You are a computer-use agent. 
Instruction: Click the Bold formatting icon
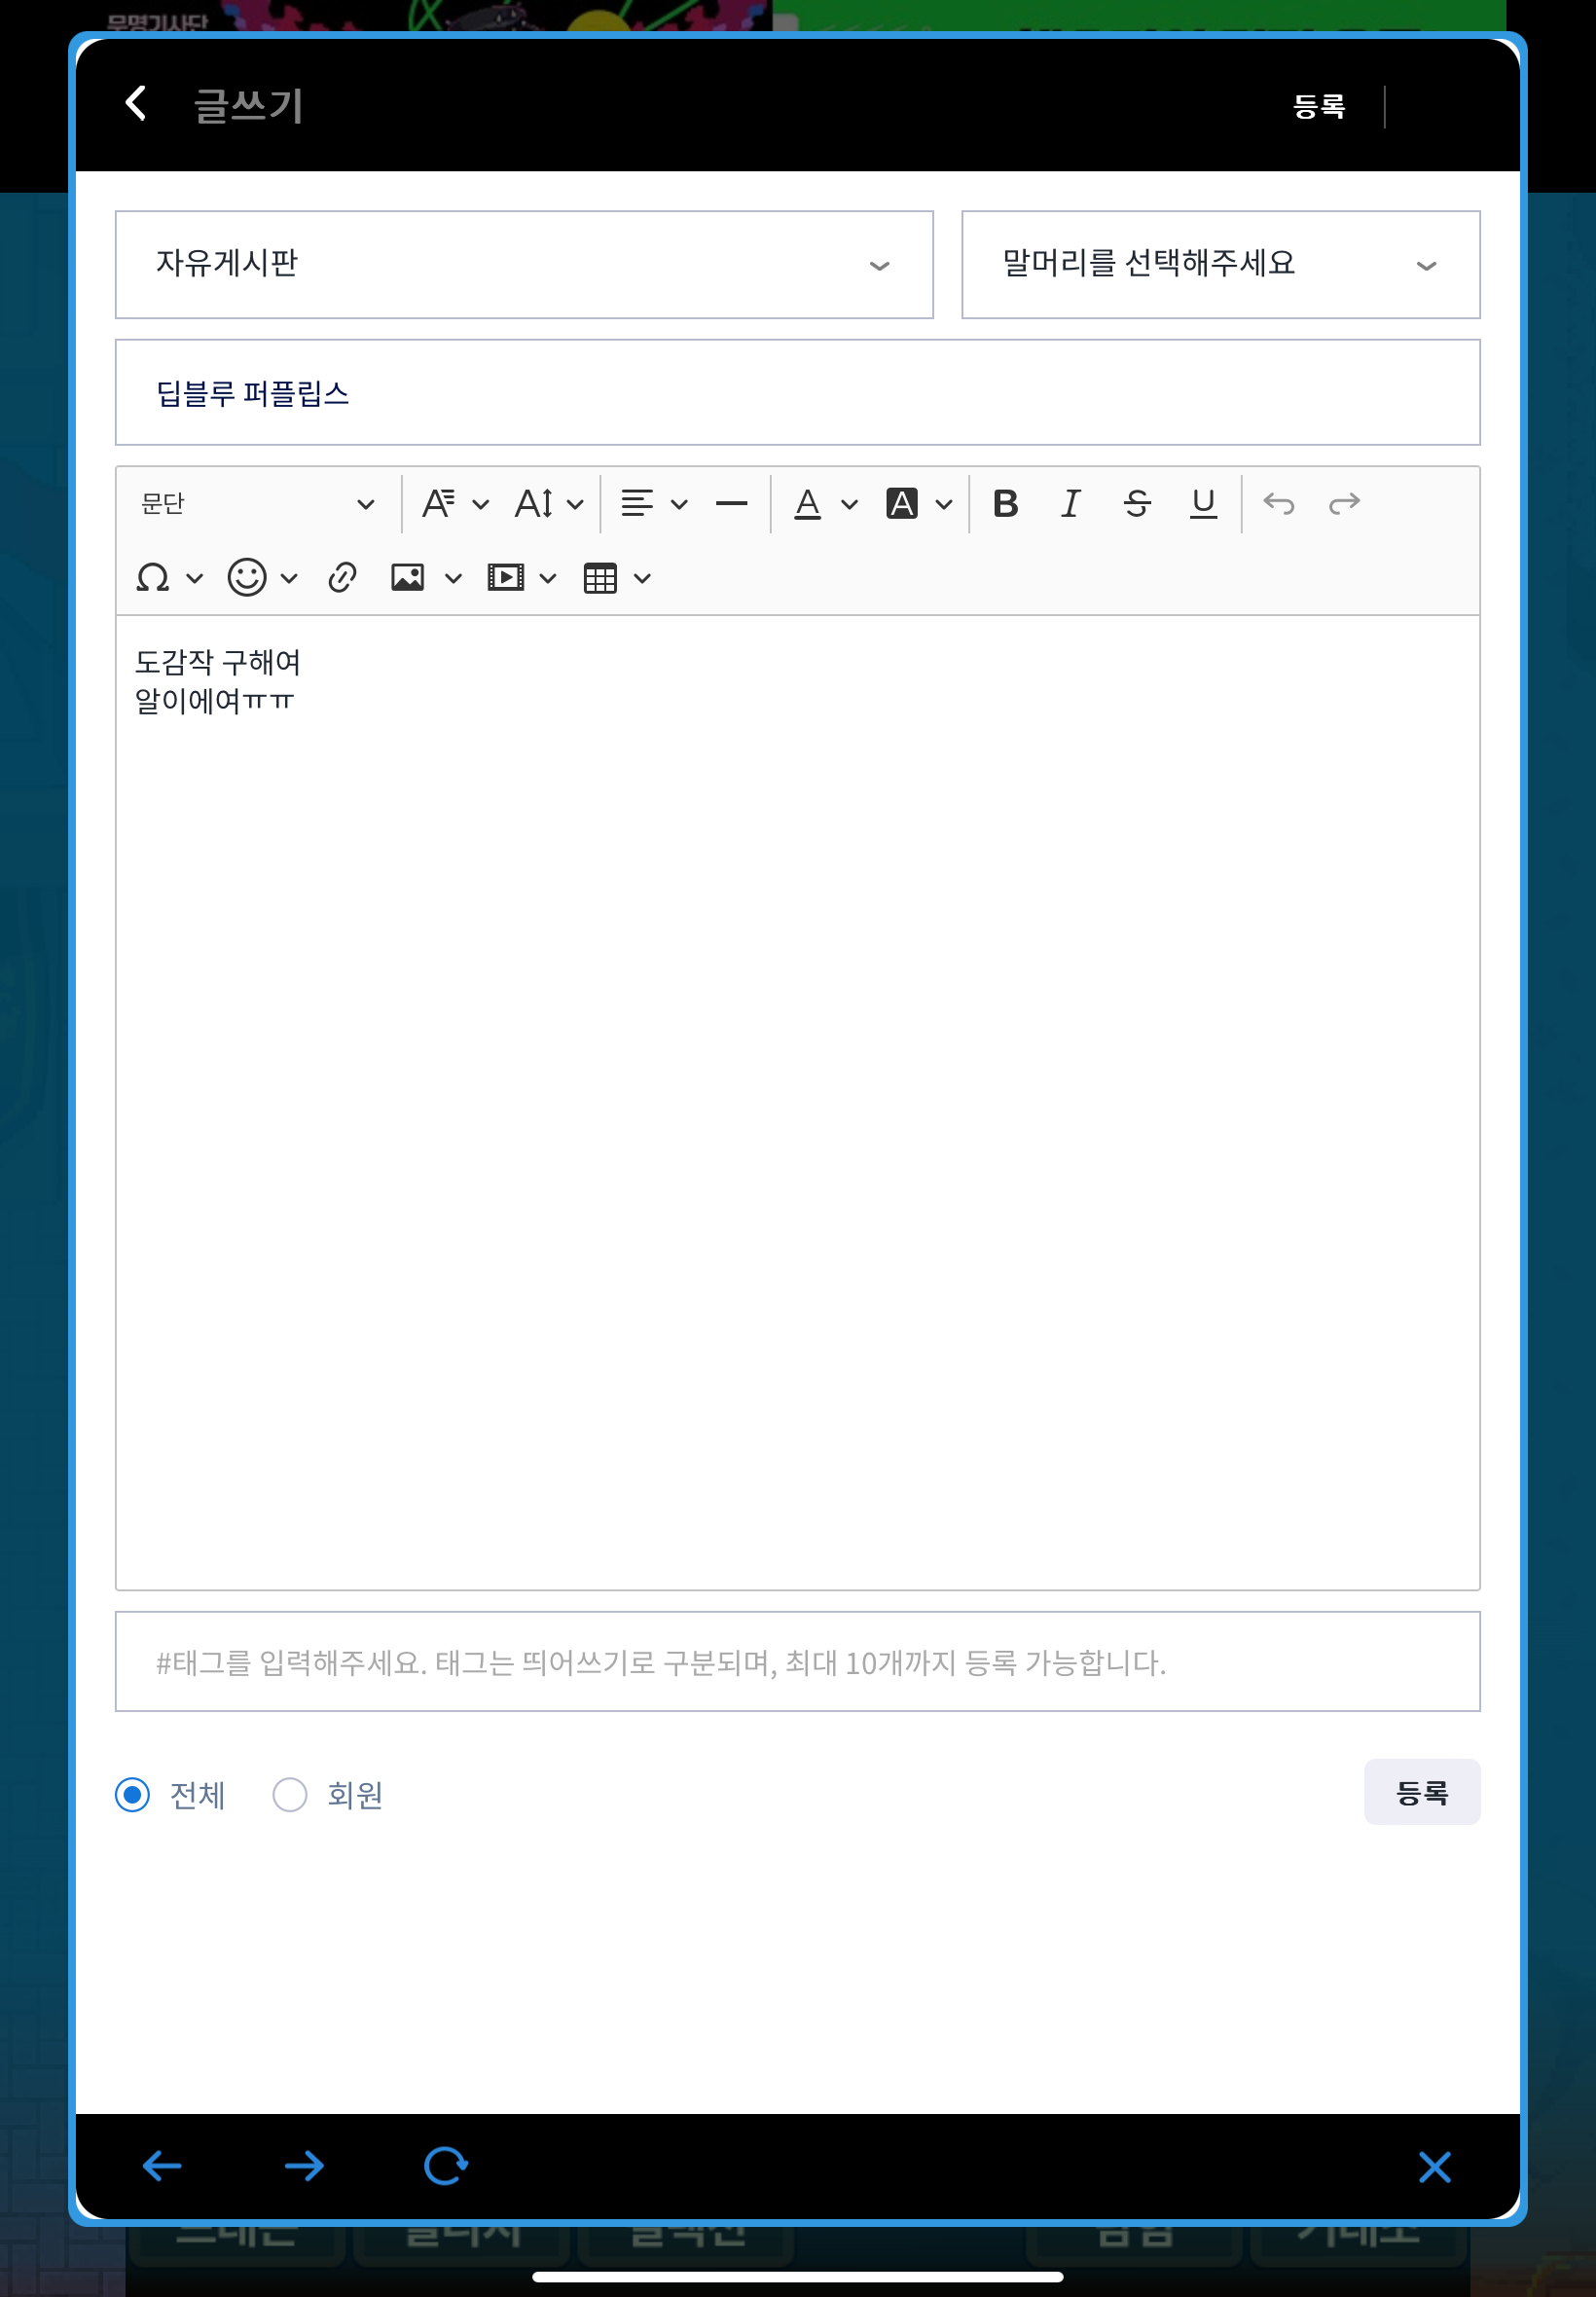[x=1005, y=503]
